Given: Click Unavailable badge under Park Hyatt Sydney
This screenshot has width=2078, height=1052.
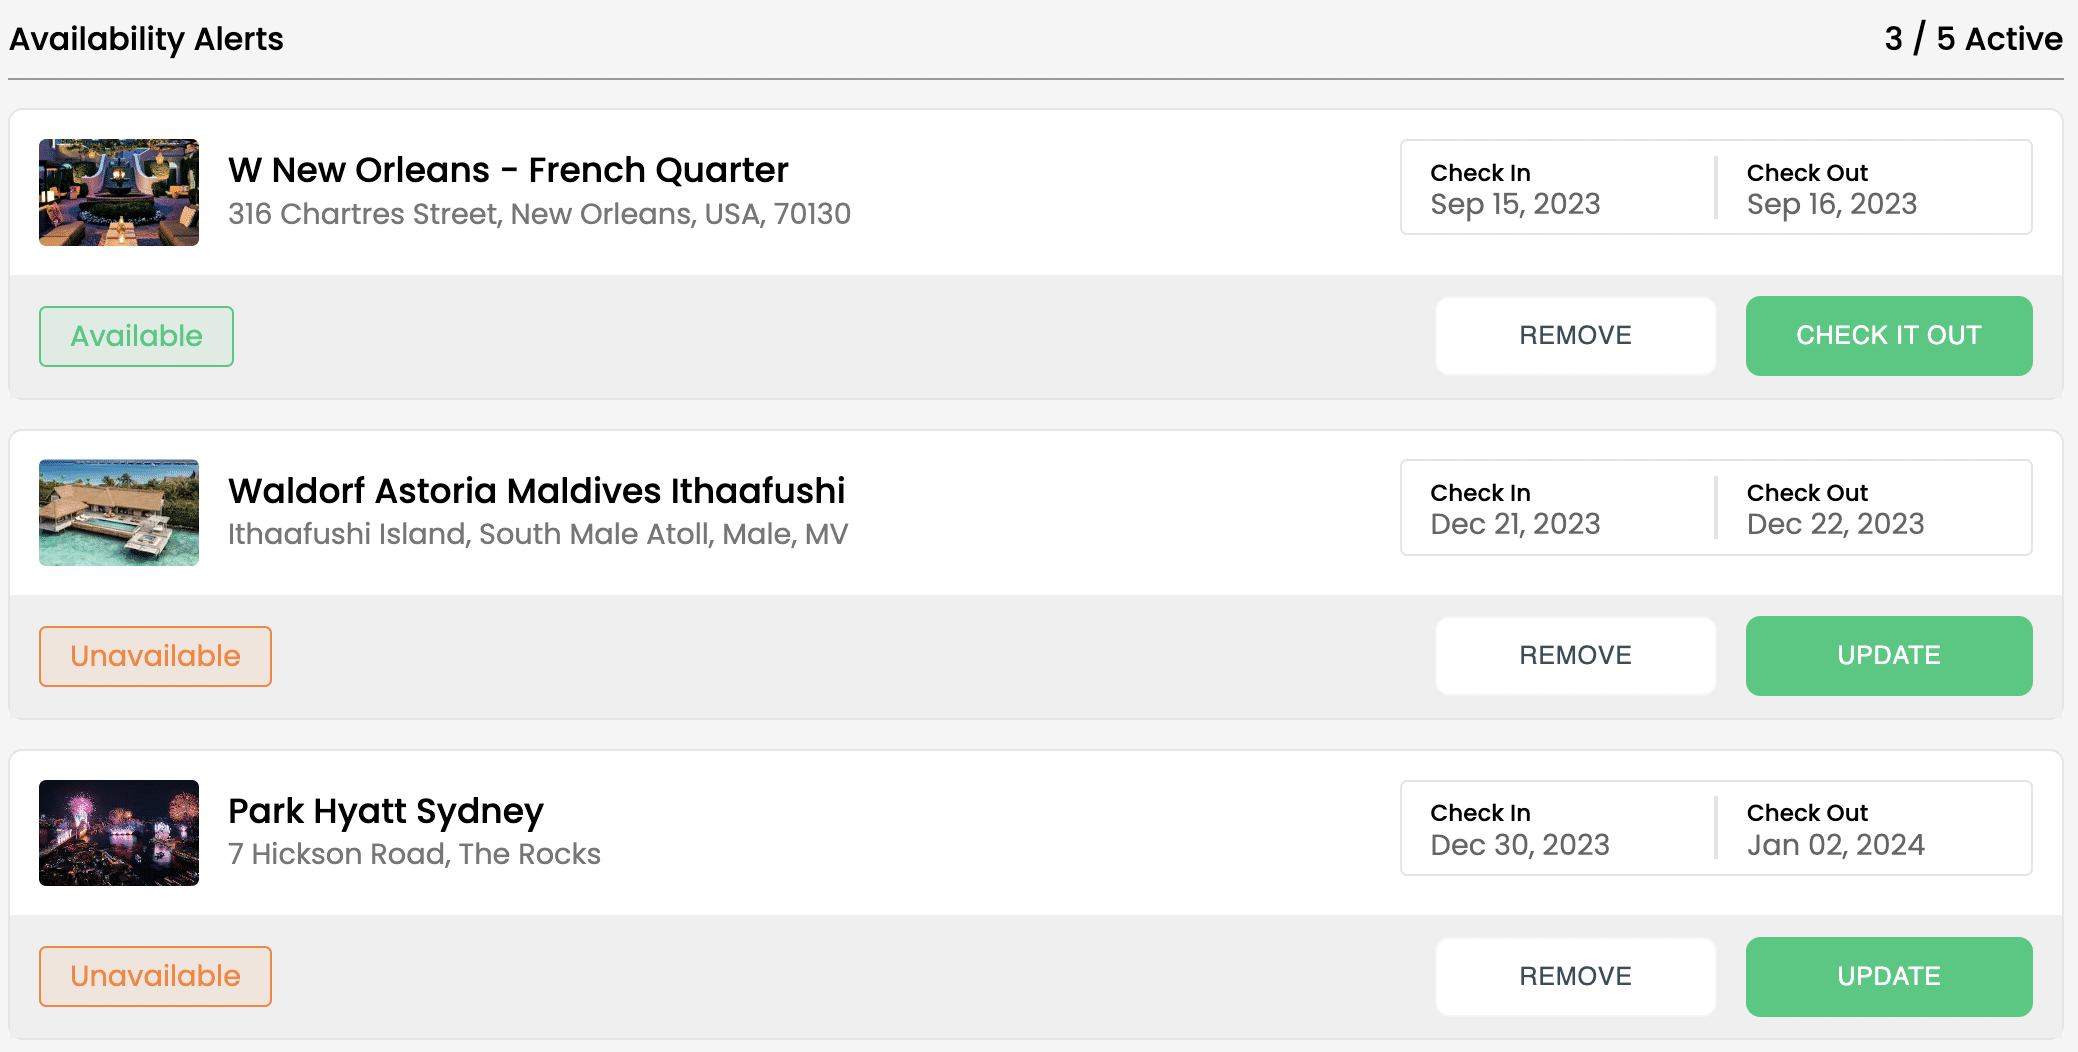Looking at the screenshot, I should pyautogui.click(x=155, y=976).
